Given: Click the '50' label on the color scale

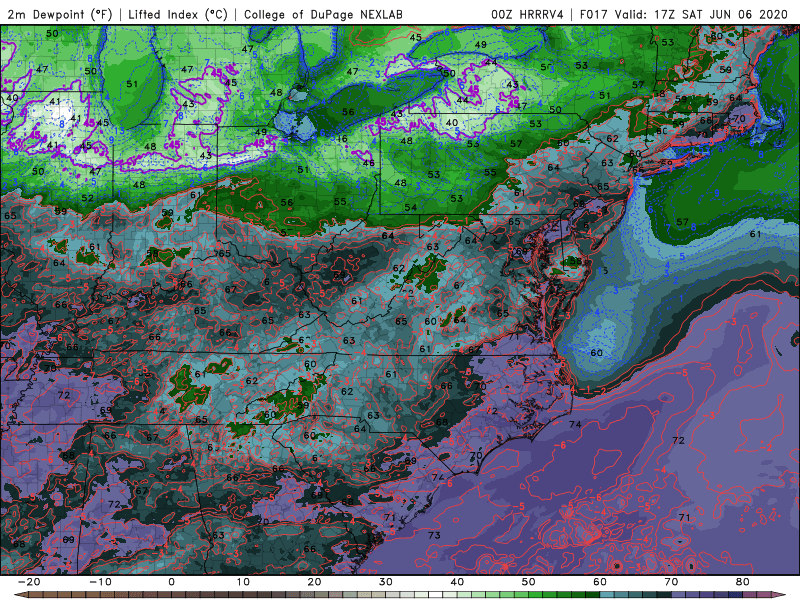Looking at the screenshot, I should 529,582.
